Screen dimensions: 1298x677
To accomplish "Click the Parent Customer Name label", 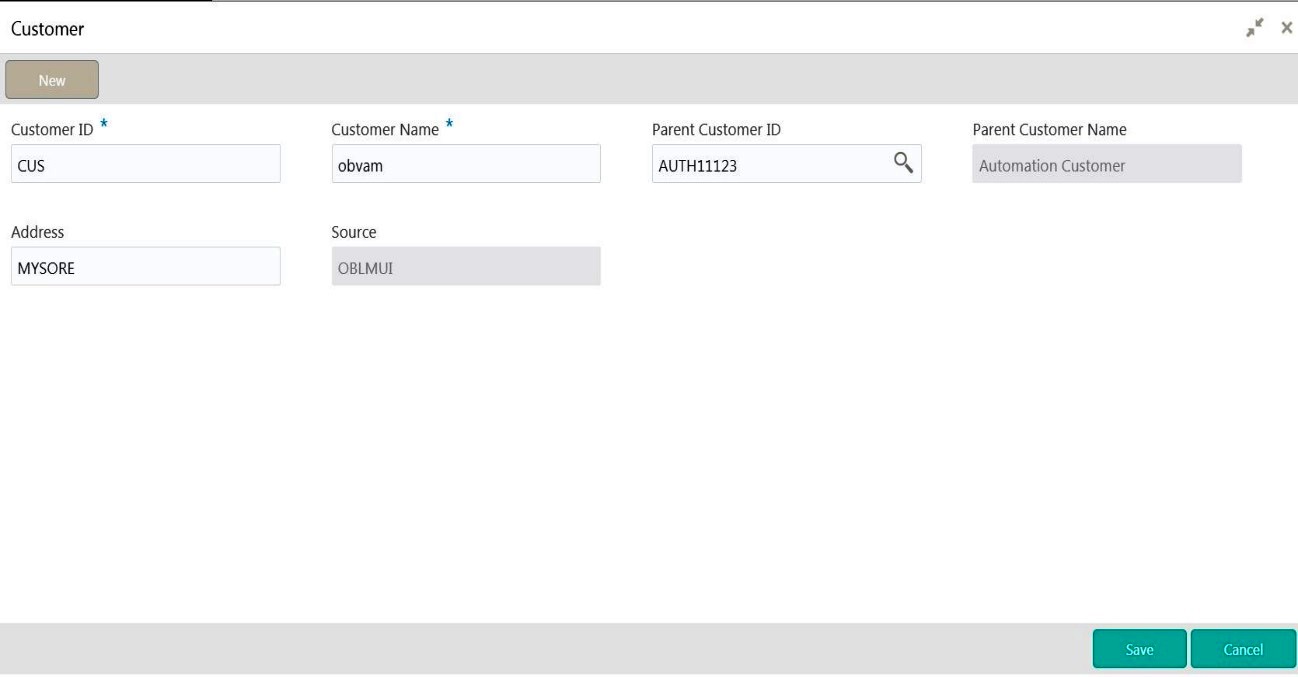I will point(1049,130).
